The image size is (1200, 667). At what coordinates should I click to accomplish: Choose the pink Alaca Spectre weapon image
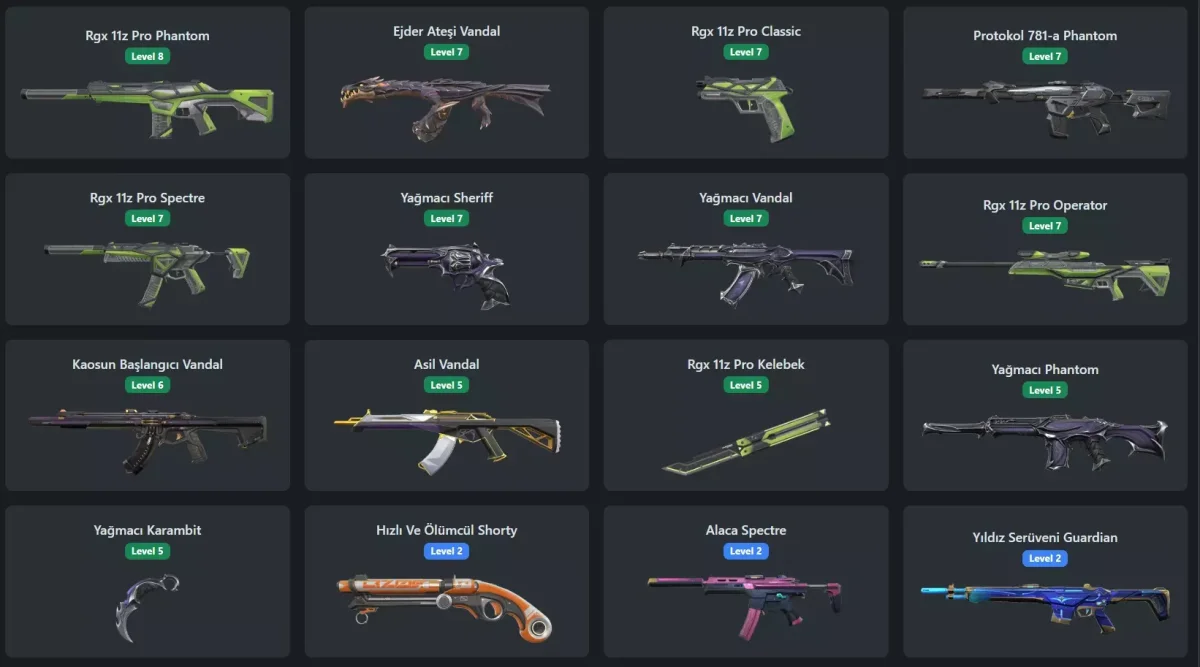[x=746, y=604]
